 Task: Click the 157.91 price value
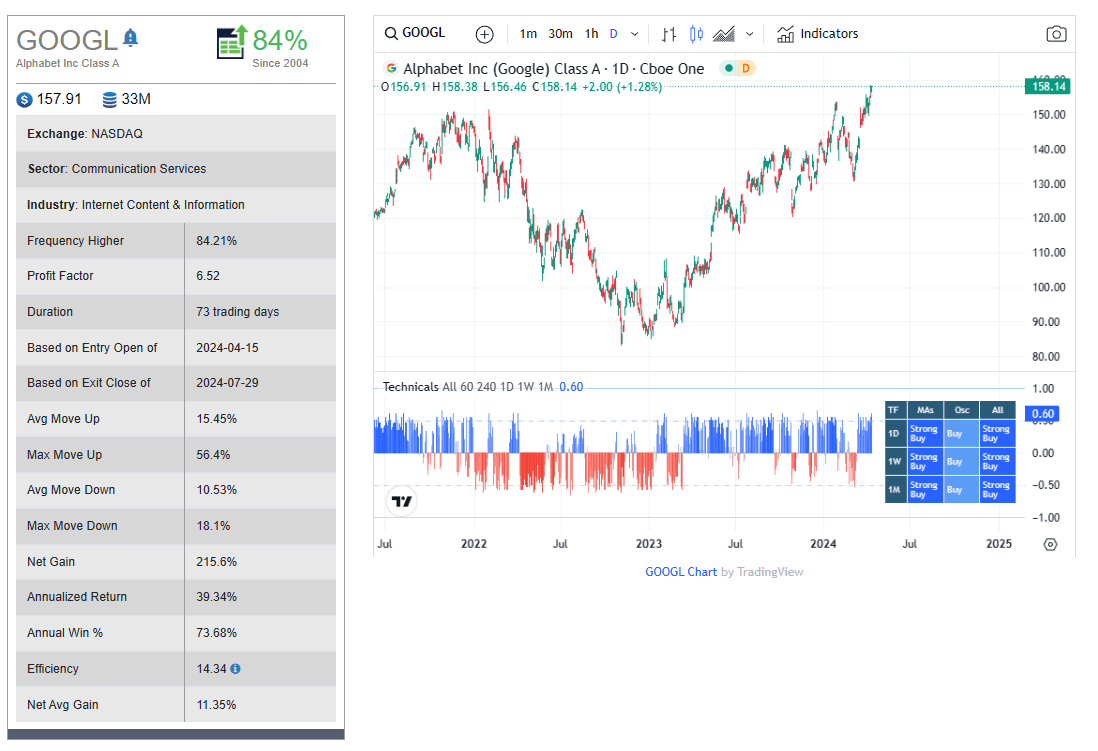point(59,99)
